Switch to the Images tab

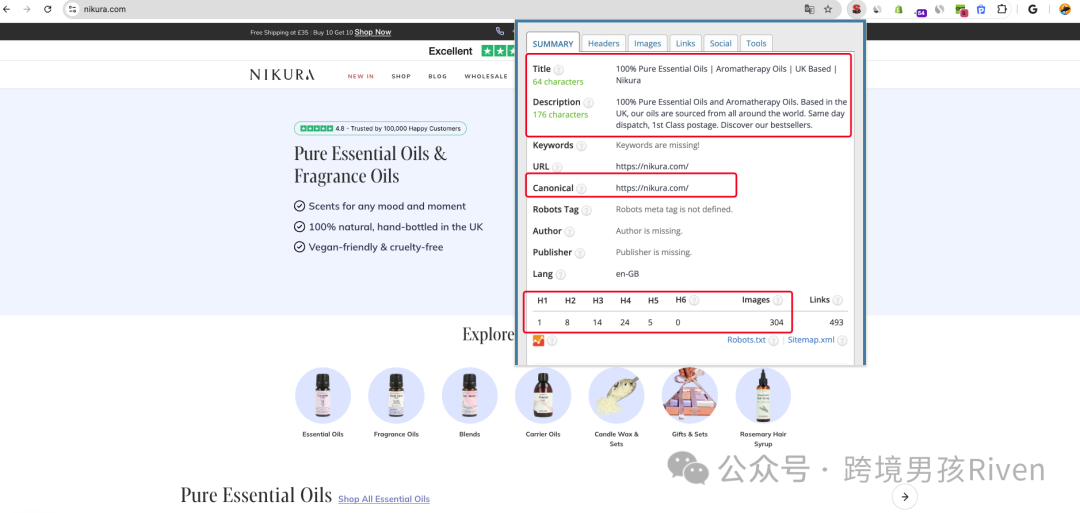pos(647,43)
